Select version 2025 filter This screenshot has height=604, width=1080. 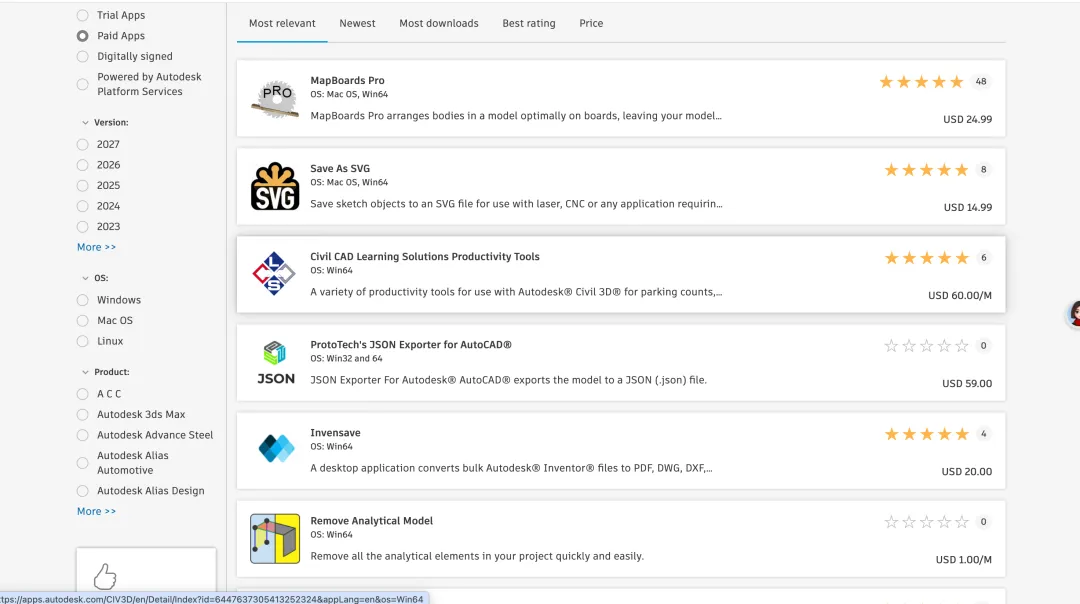(83, 186)
